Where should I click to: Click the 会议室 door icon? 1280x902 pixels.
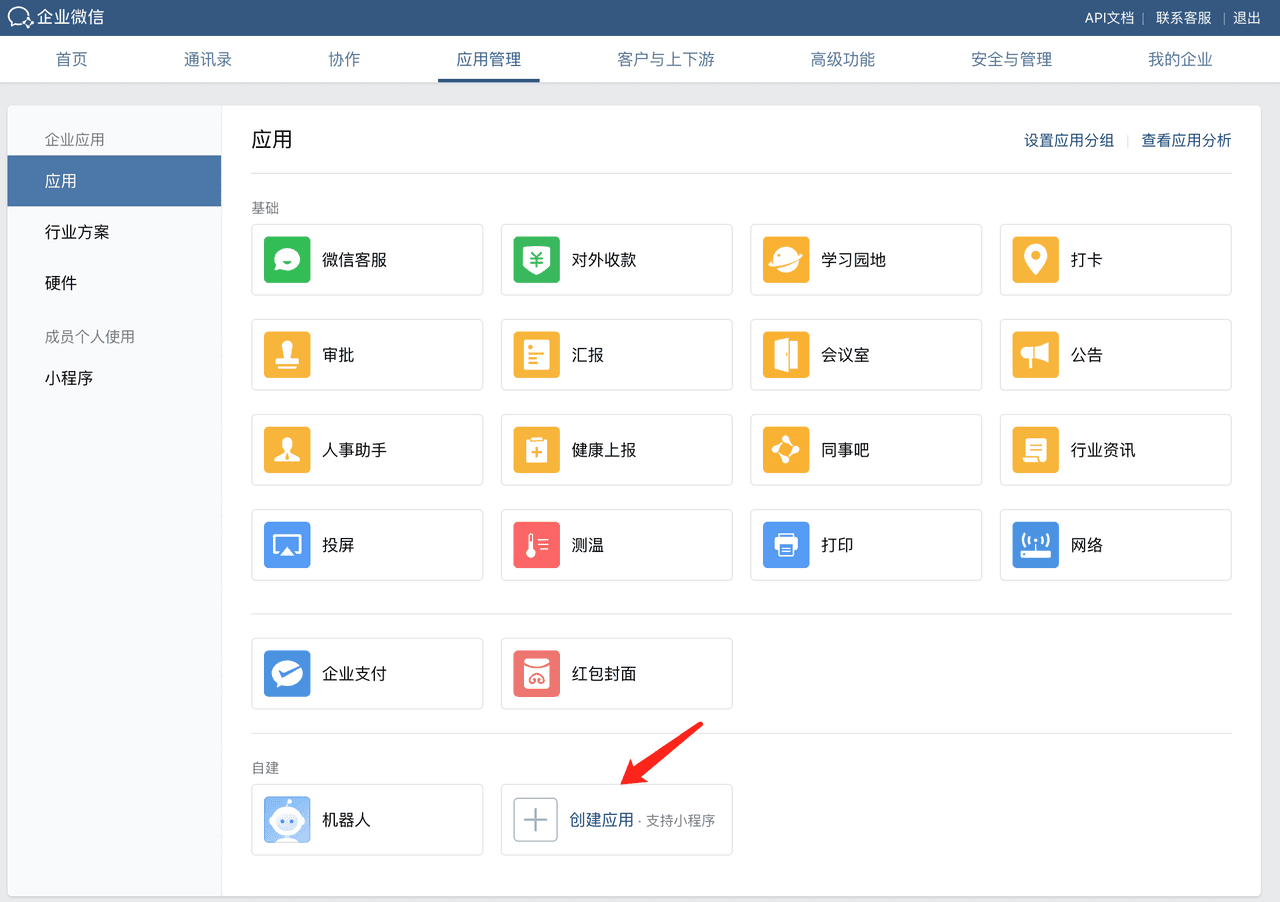pos(786,355)
